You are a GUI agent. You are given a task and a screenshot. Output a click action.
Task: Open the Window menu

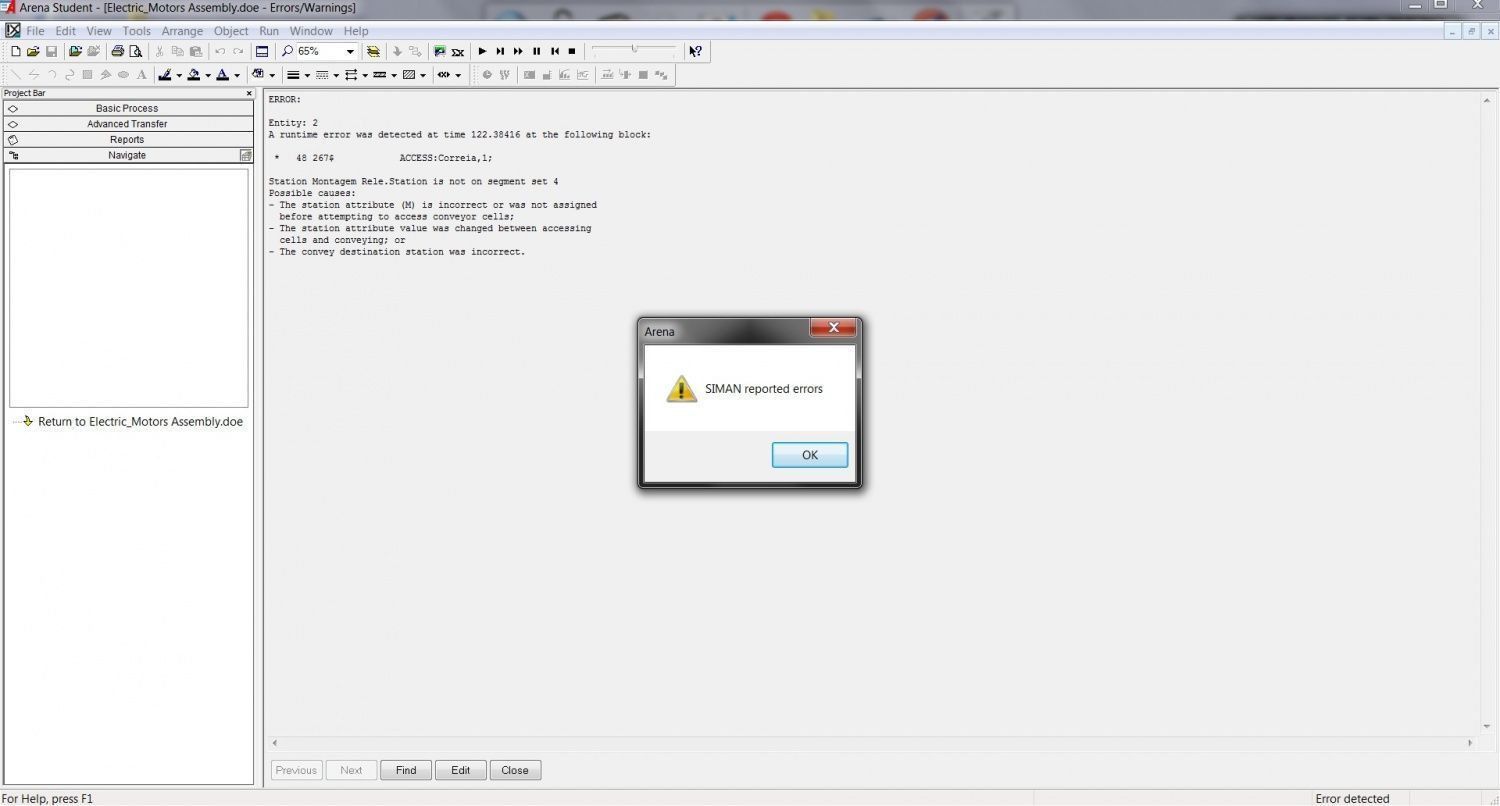coord(311,31)
